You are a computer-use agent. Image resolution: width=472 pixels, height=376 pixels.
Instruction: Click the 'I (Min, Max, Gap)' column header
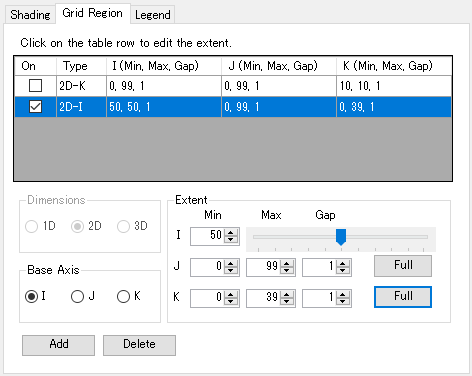coord(164,66)
